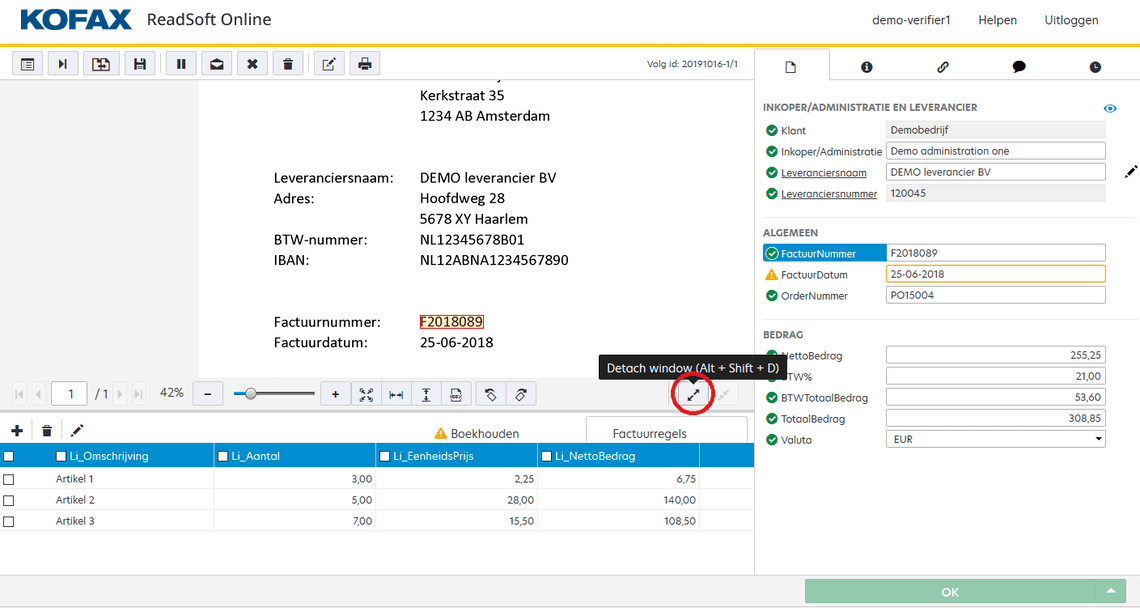1140x608 pixels.
Task: Click the zoom slider handle
Action: point(250,394)
